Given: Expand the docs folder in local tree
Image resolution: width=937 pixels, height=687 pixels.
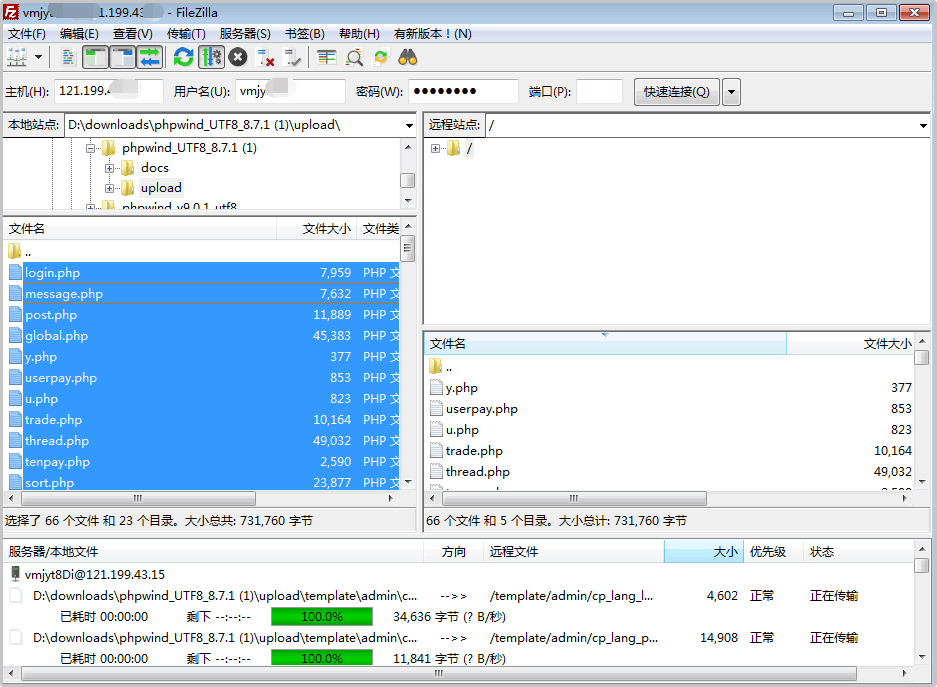Looking at the screenshot, I should pyautogui.click(x=109, y=170).
